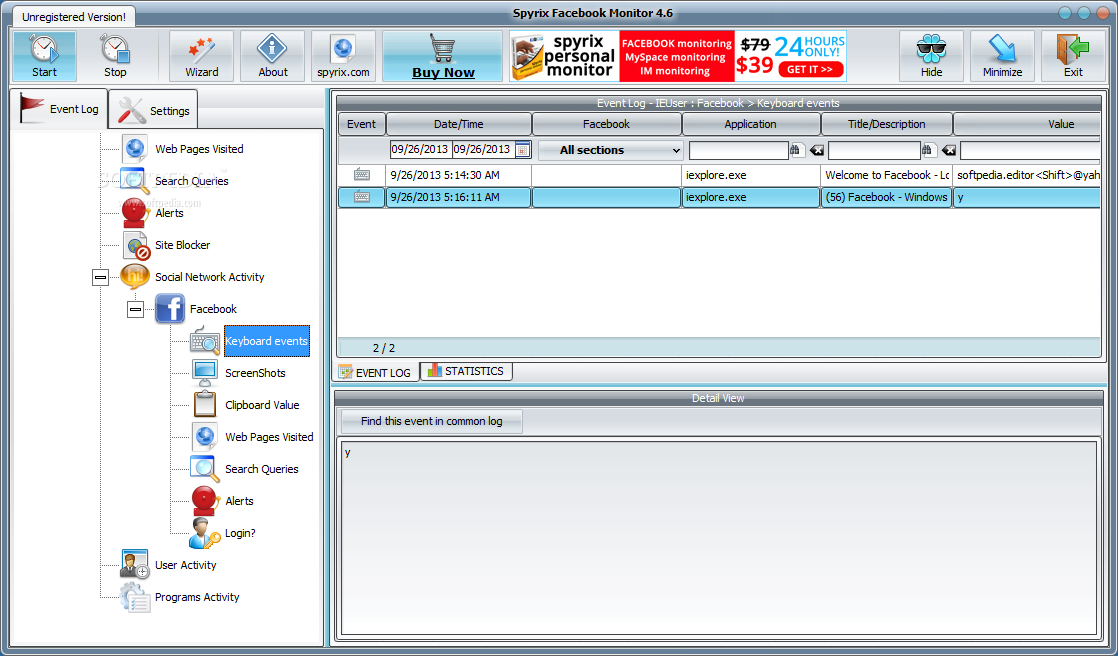Click the Programs Activity gear icon
Viewport: 1118px width, 656px height.
[x=135, y=598]
